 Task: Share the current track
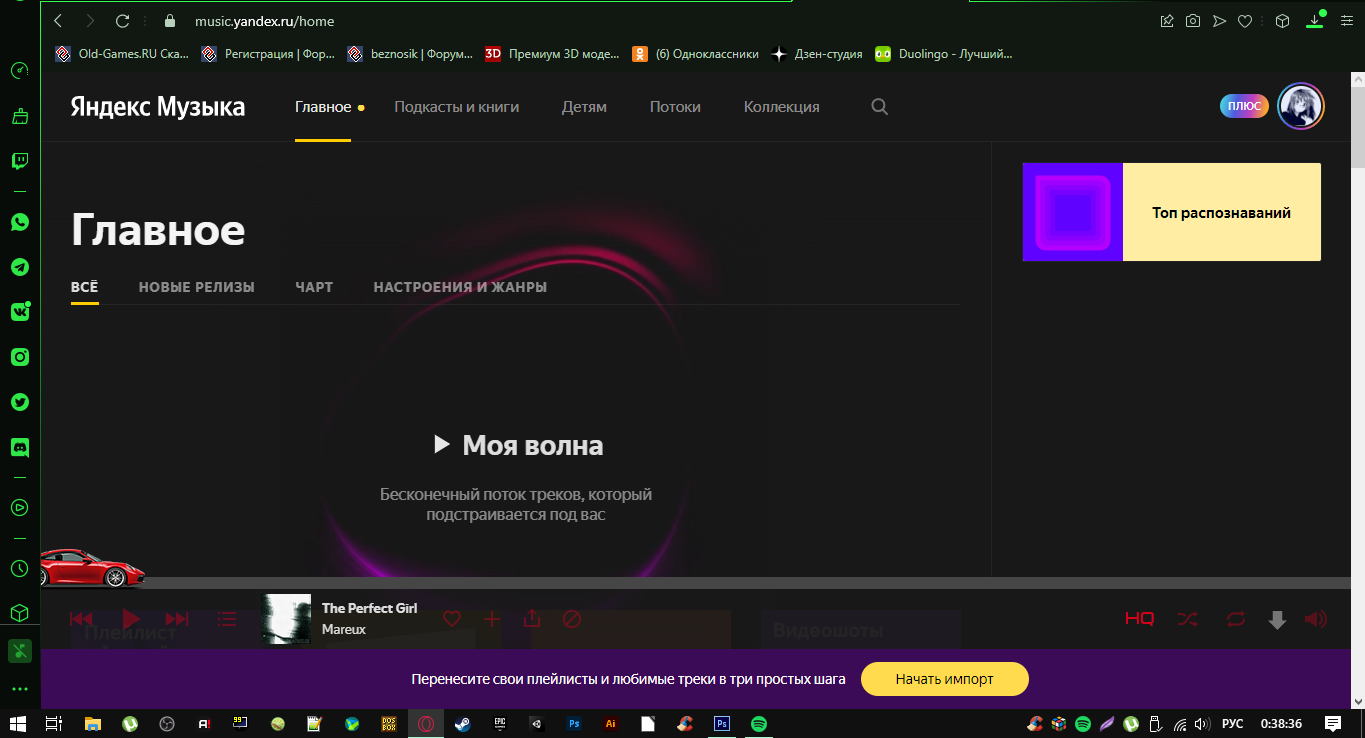532,619
